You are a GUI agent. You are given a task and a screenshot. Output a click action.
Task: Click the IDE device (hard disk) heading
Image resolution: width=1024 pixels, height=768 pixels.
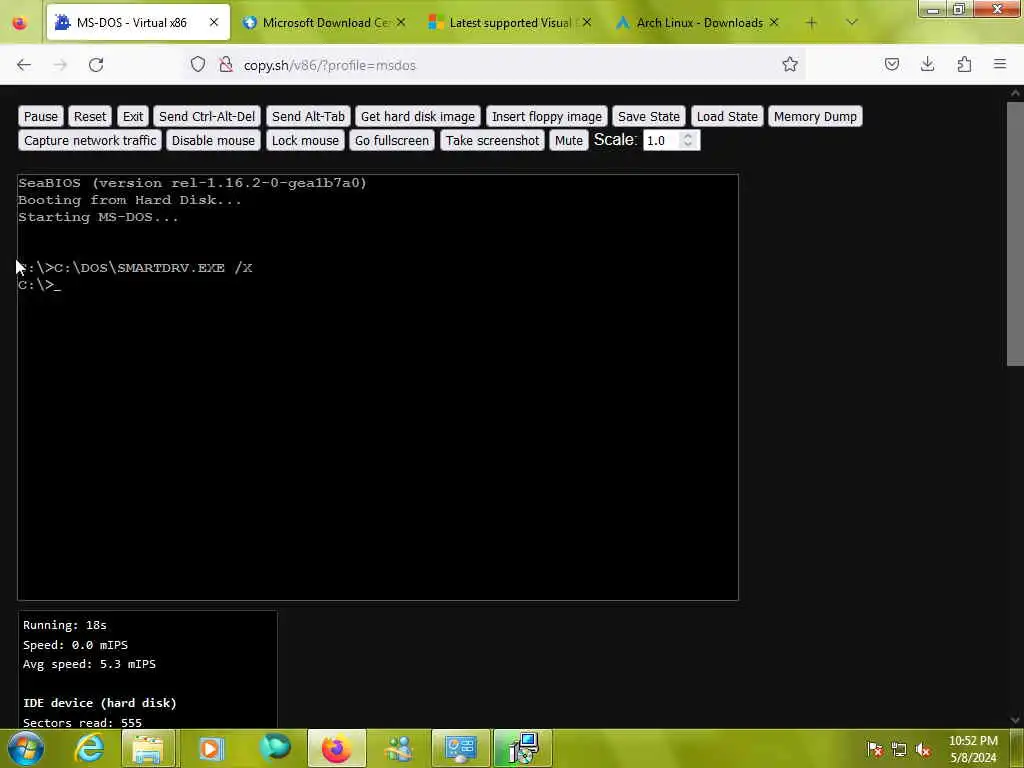100,703
